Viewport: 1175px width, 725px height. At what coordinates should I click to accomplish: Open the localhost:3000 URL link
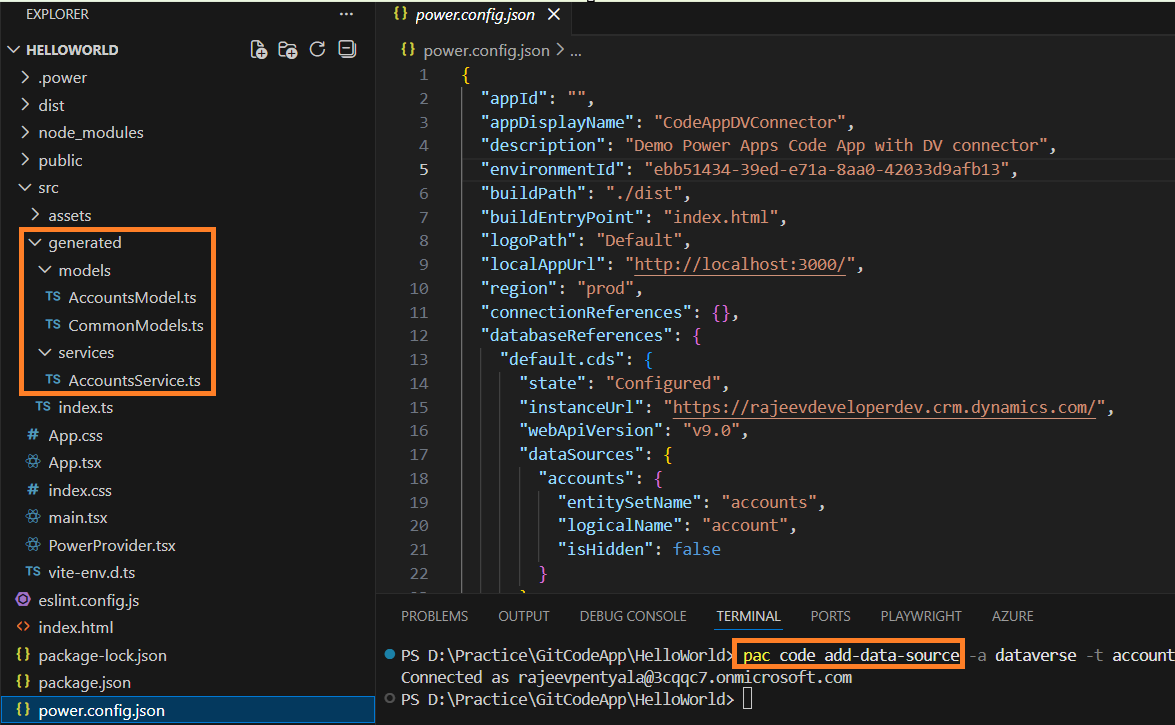743,265
